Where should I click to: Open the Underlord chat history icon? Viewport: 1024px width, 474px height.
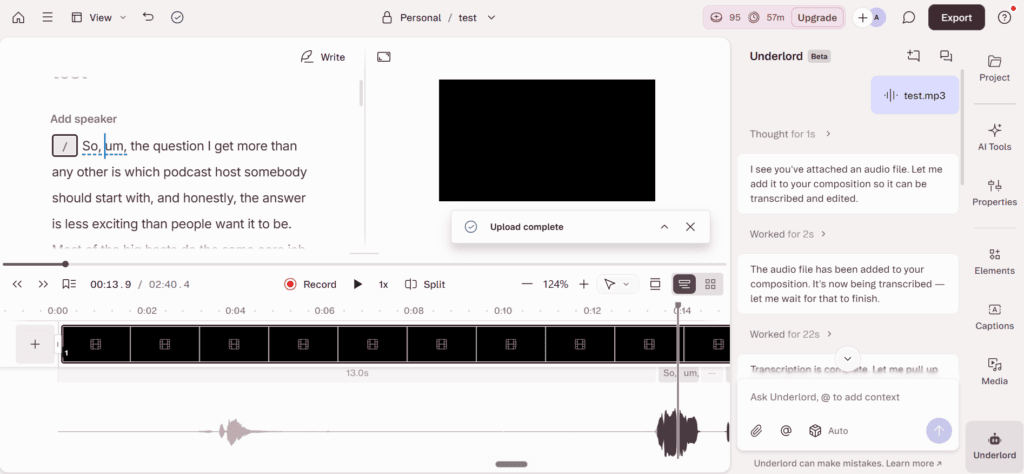(946, 56)
